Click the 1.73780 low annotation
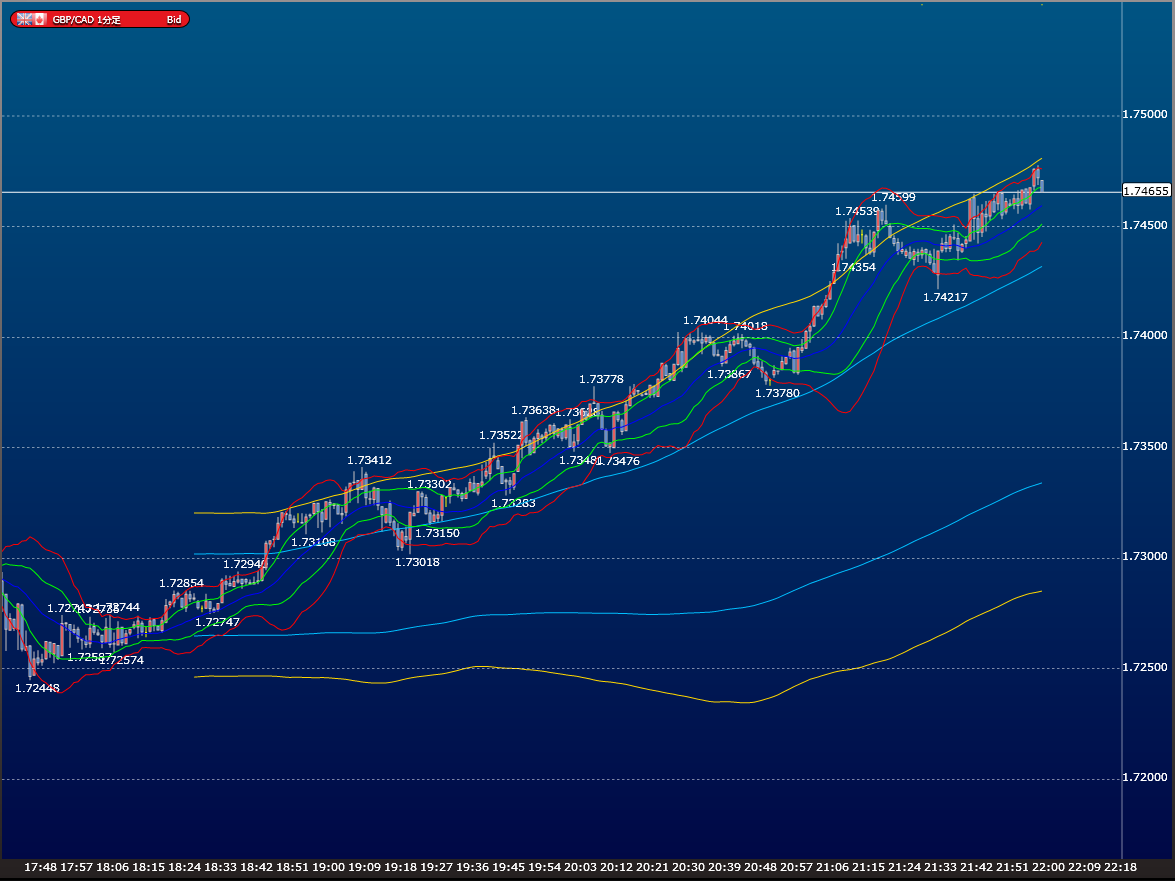The image size is (1175, 881). click(x=777, y=393)
